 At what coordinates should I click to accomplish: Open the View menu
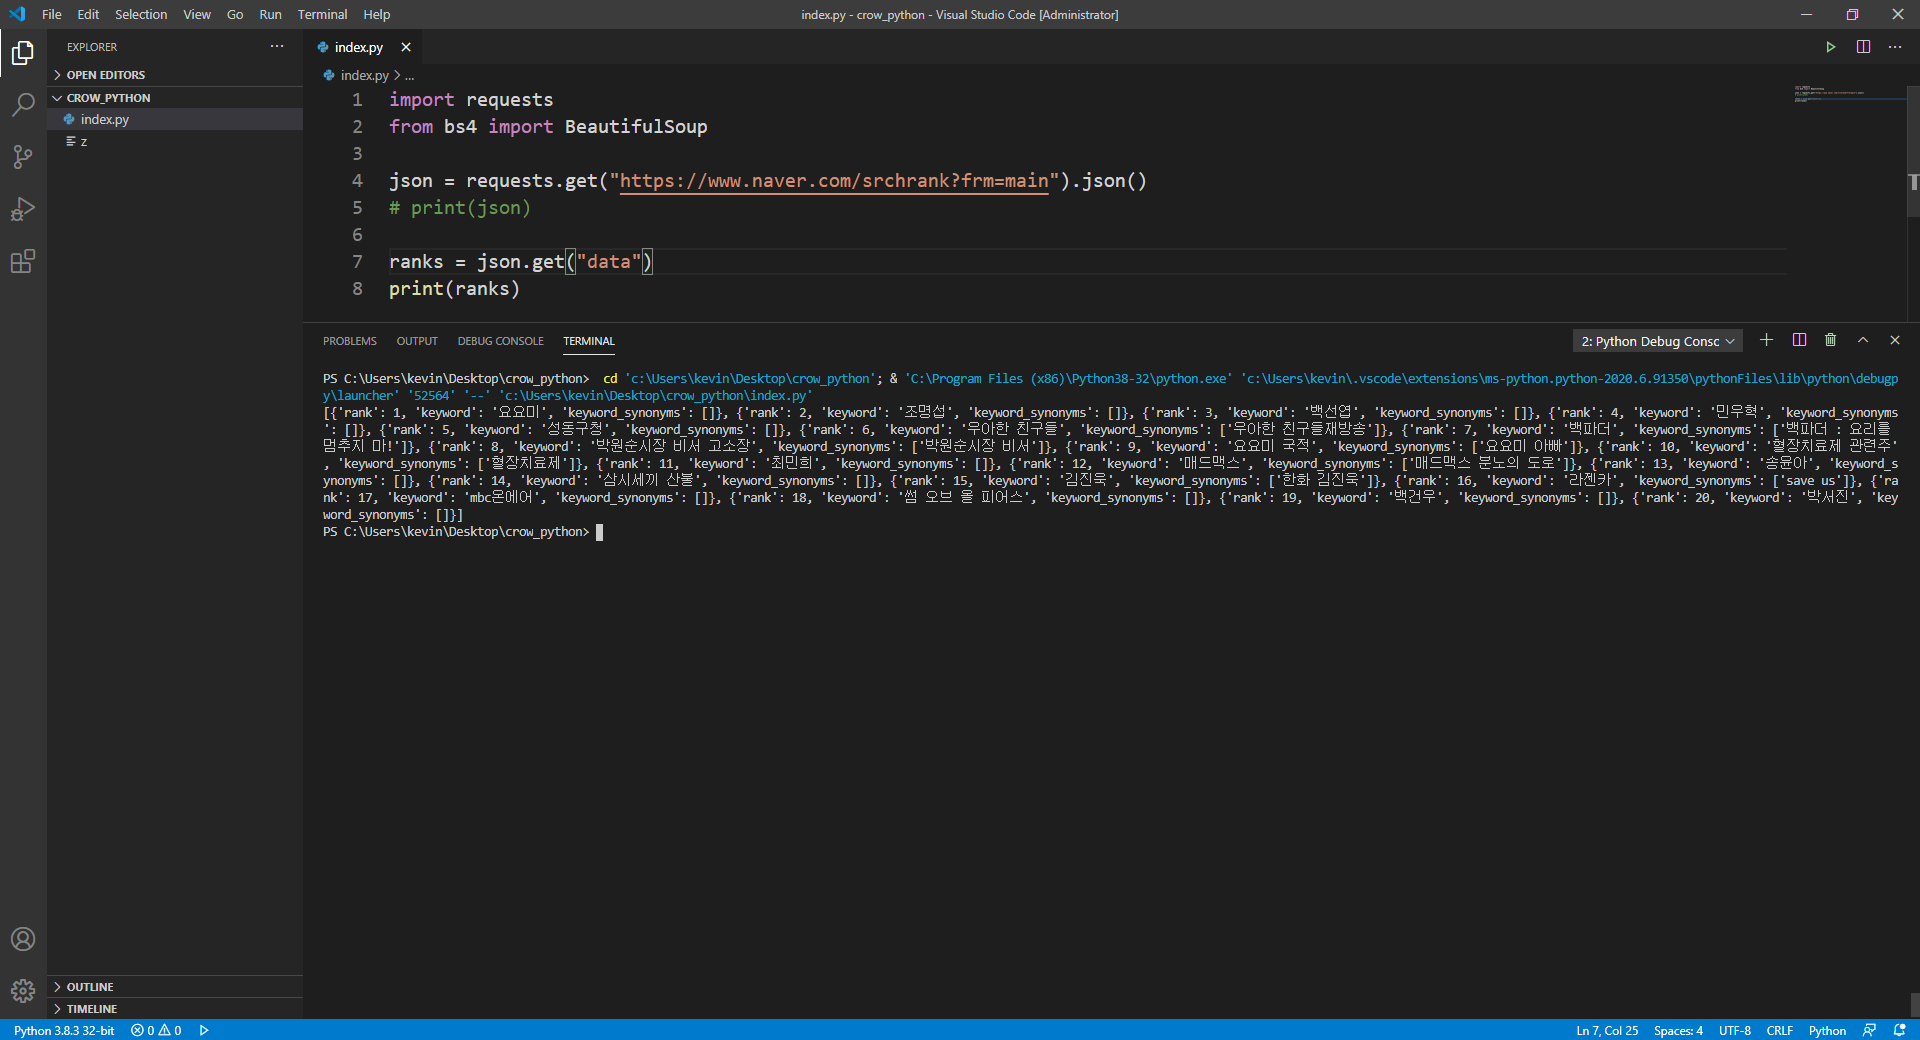197,14
